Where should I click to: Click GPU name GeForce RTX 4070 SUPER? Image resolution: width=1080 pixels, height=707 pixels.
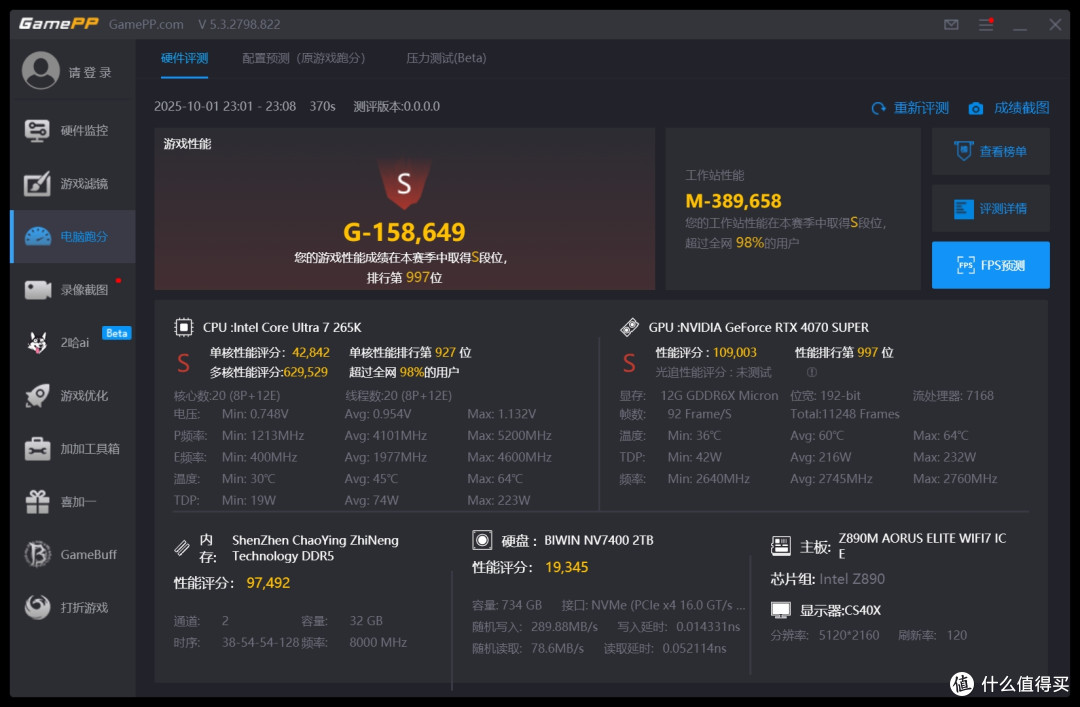[774, 327]
